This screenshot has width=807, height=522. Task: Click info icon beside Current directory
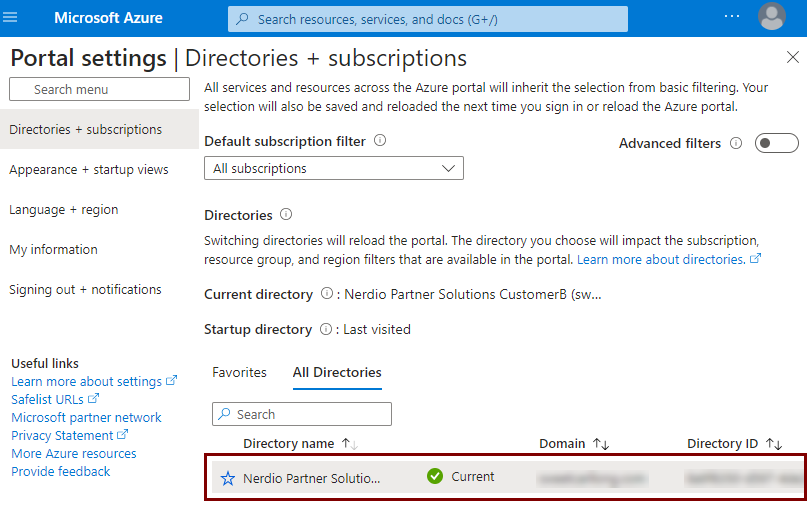pos(326,293)
